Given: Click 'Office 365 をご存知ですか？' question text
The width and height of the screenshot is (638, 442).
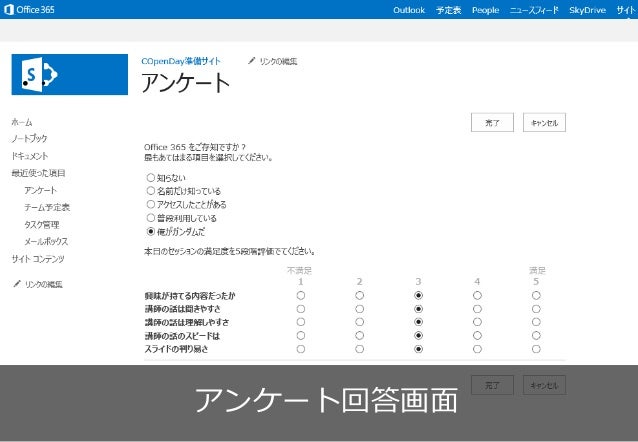Looking at the screenshot, I should coord(195,147).
